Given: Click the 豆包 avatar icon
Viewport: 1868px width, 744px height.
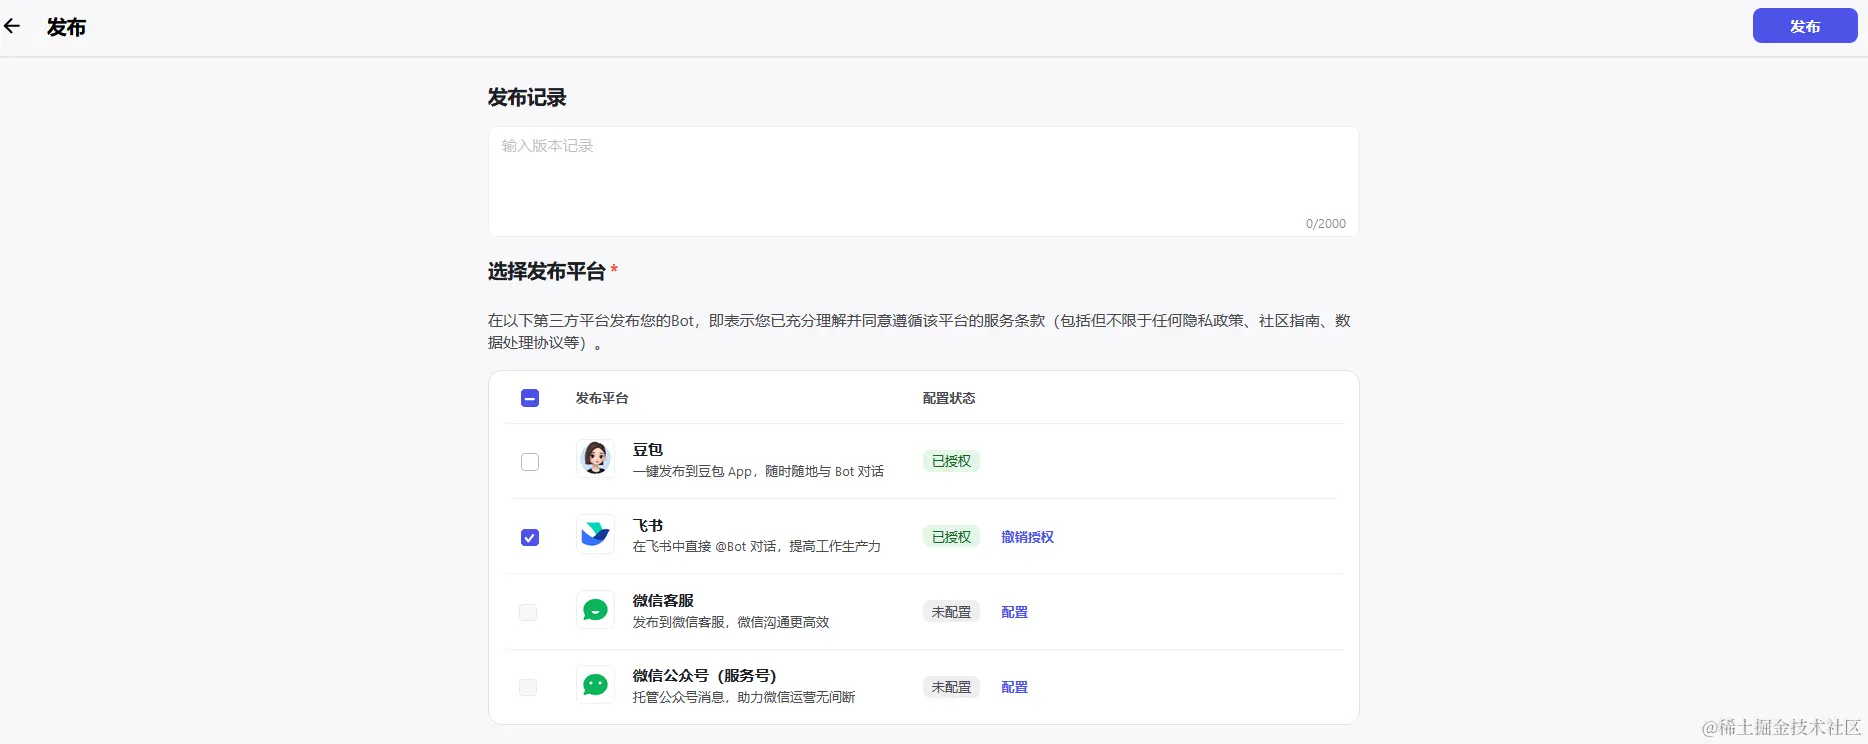Looking at the screenshot, I should click(x=595, y=459).
